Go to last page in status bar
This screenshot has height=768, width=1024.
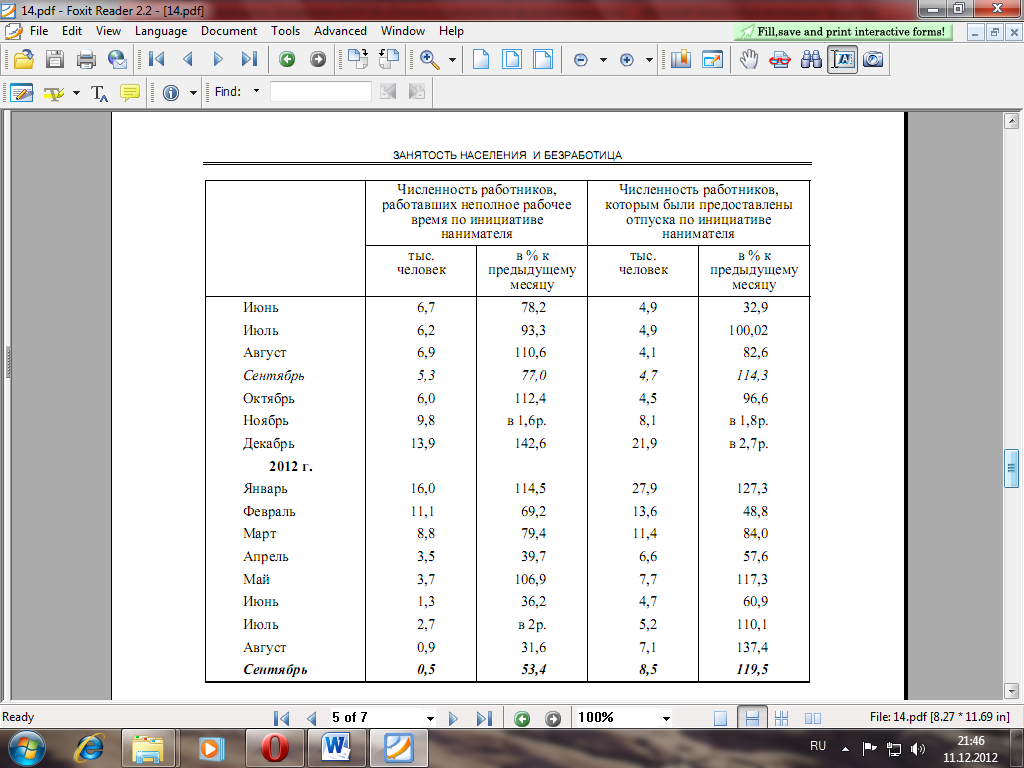click(x=484, y=718)
